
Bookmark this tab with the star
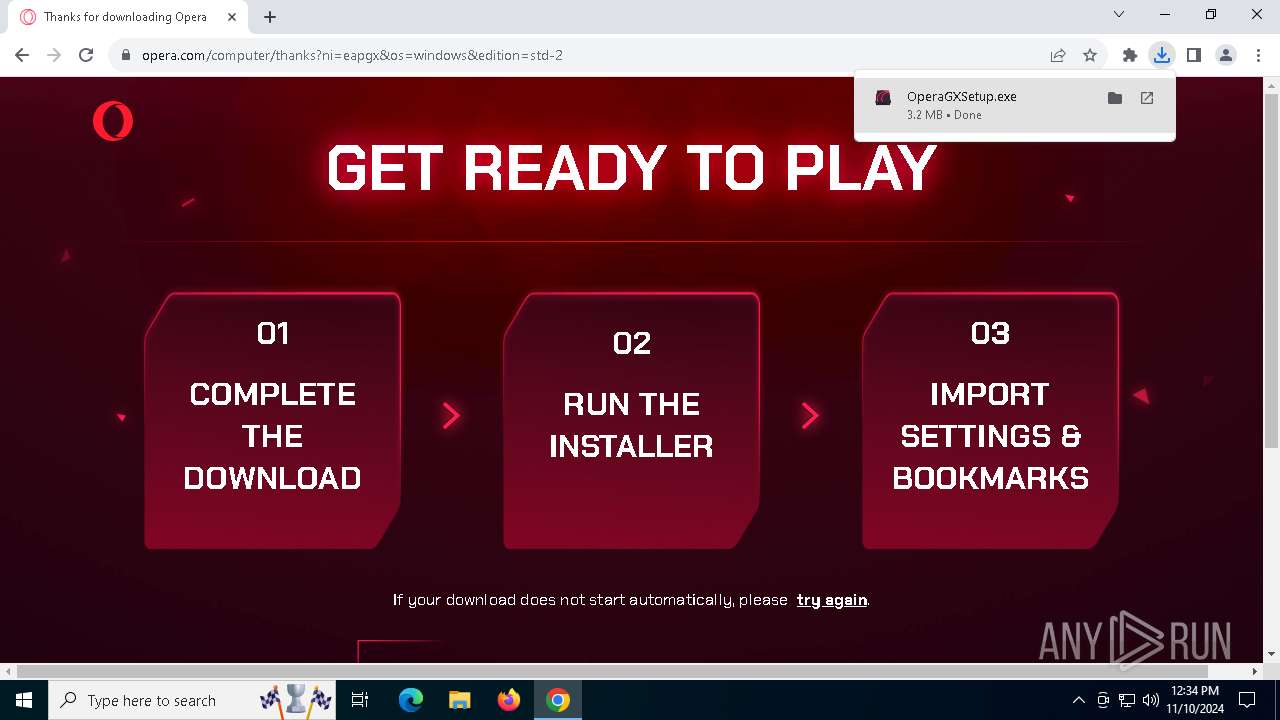[1090, 55]
